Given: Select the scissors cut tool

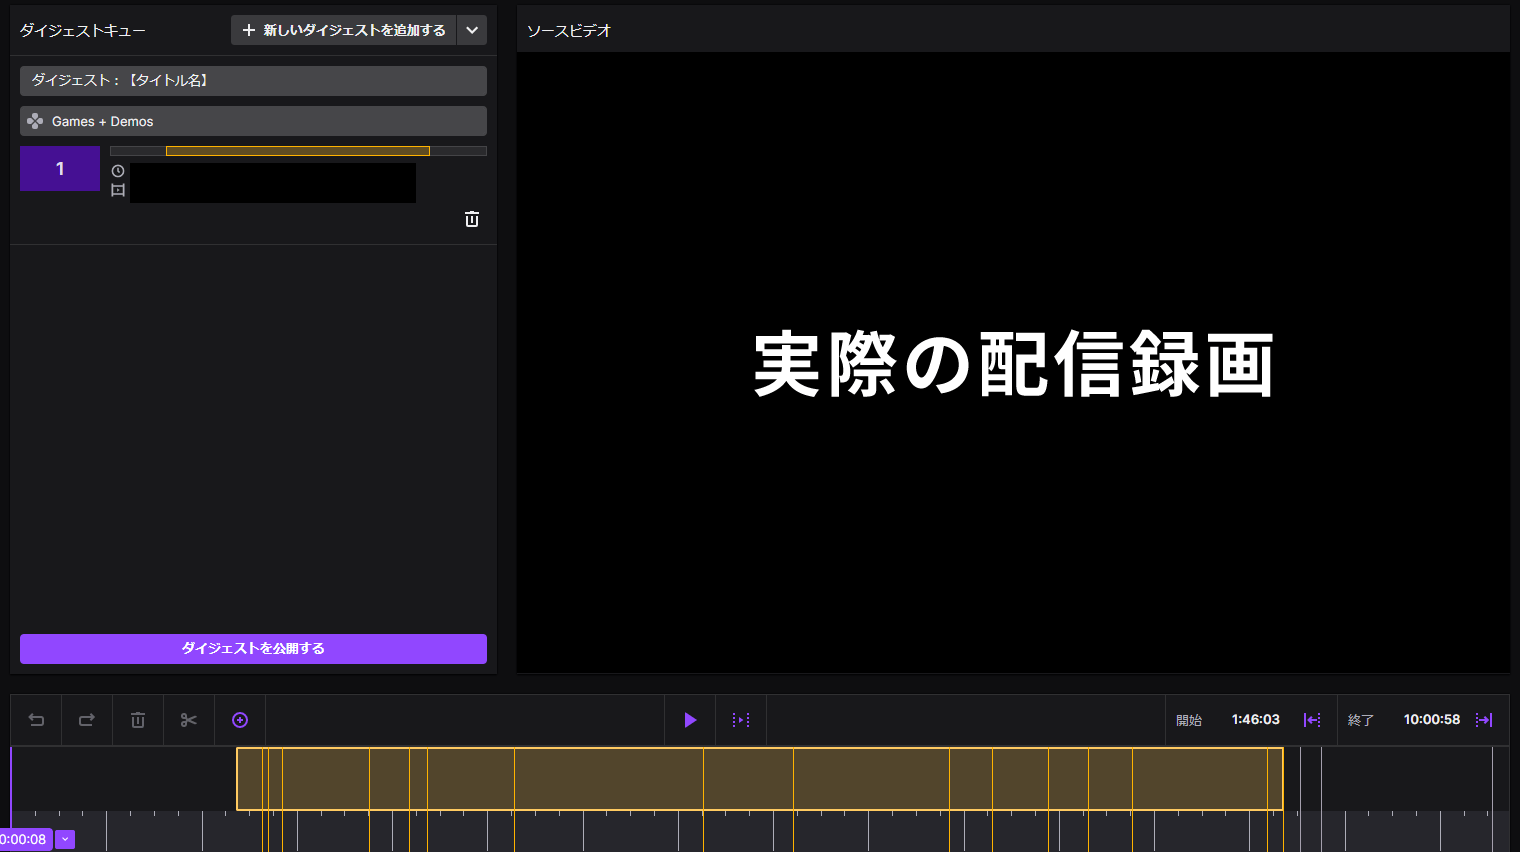Looking at the screenshot, I should [189, 720].
